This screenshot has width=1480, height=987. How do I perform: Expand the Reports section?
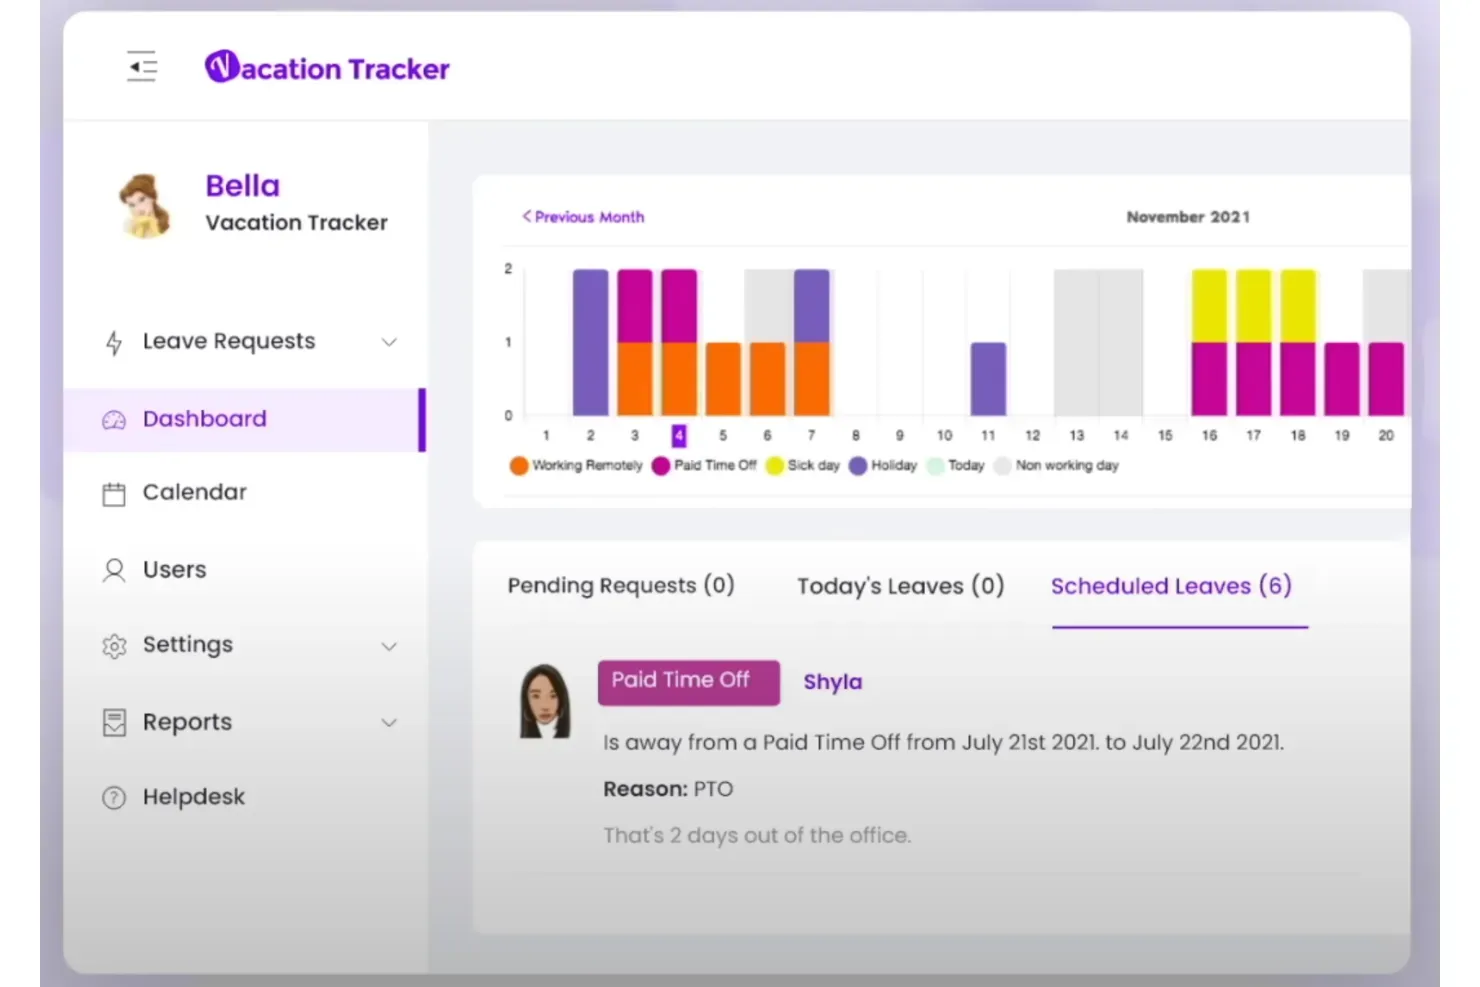389,722
